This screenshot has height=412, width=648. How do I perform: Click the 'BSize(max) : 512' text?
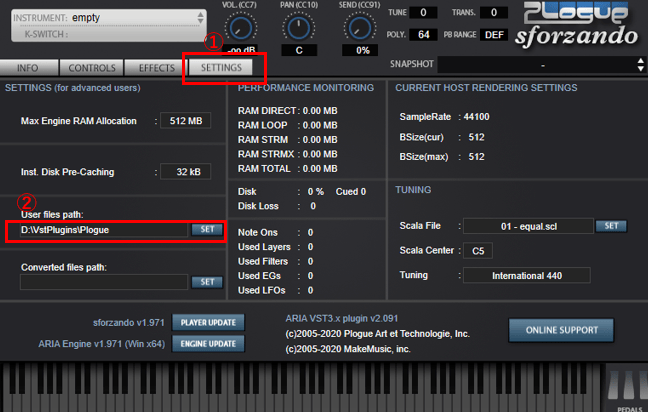tap(442, 157)
